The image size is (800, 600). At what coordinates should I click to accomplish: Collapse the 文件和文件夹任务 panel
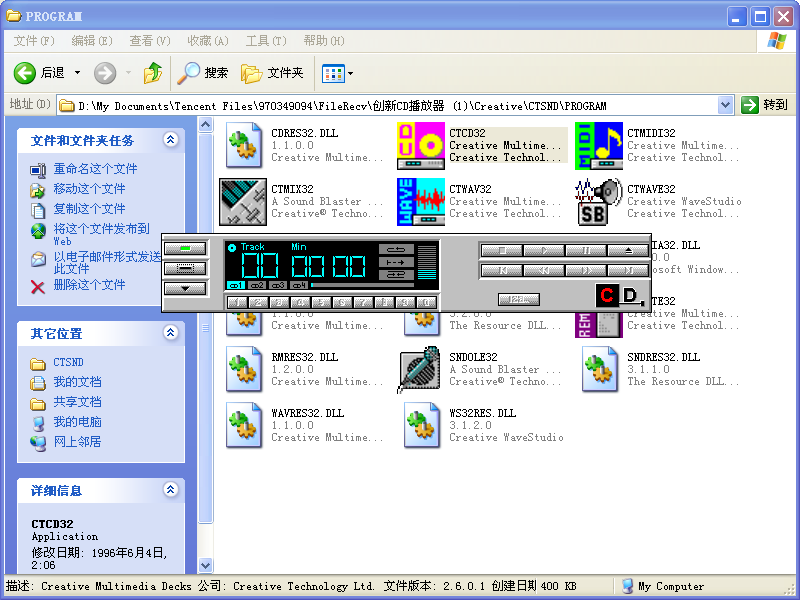[170, 140]
